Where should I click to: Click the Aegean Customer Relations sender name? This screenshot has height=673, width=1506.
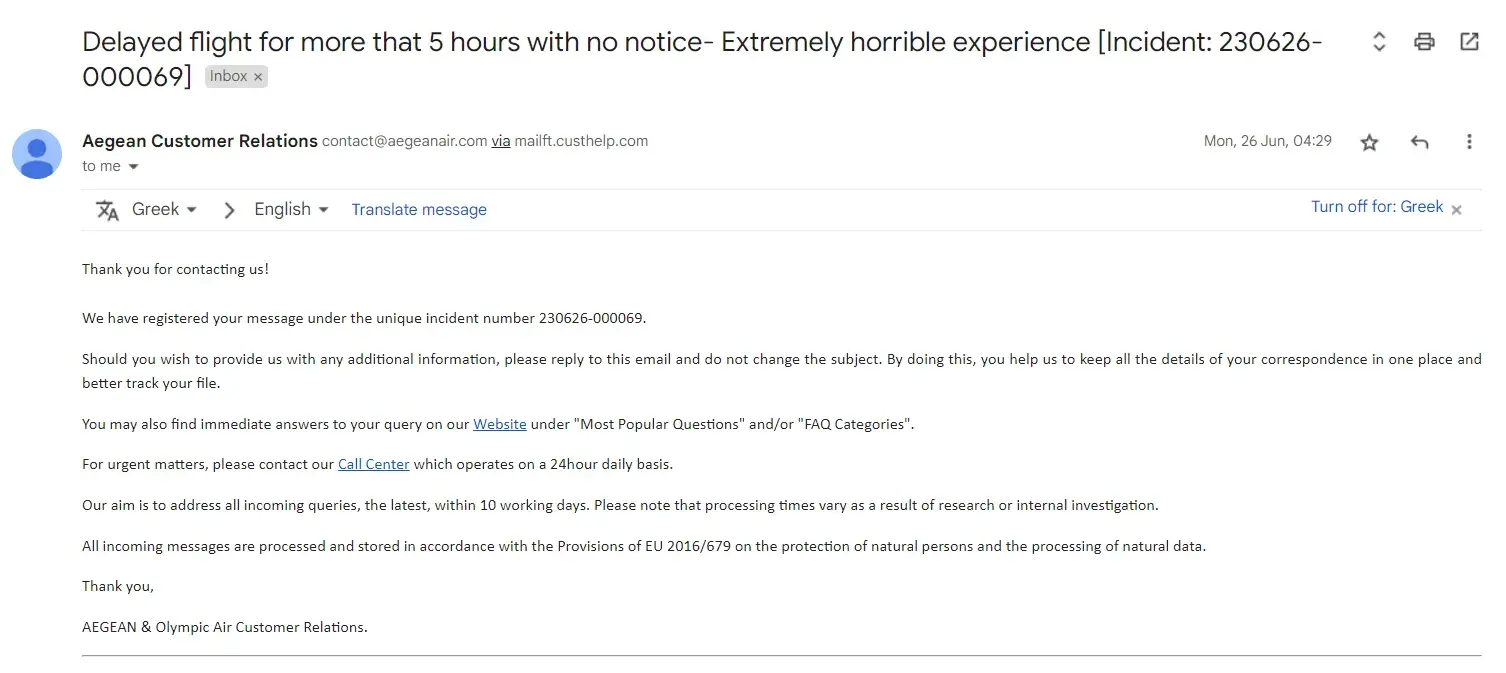[x=200, y=141]
